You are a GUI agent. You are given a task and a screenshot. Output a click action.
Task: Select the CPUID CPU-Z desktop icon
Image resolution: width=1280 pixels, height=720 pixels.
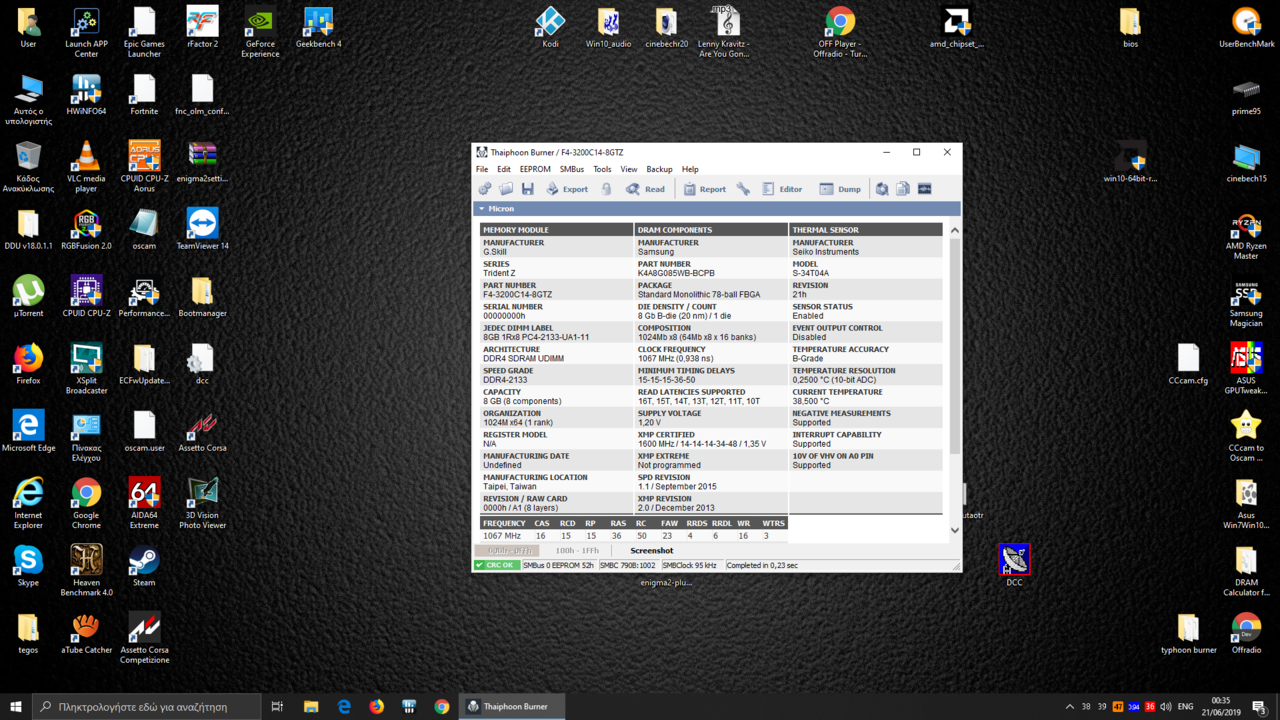(x=86, y=296)
